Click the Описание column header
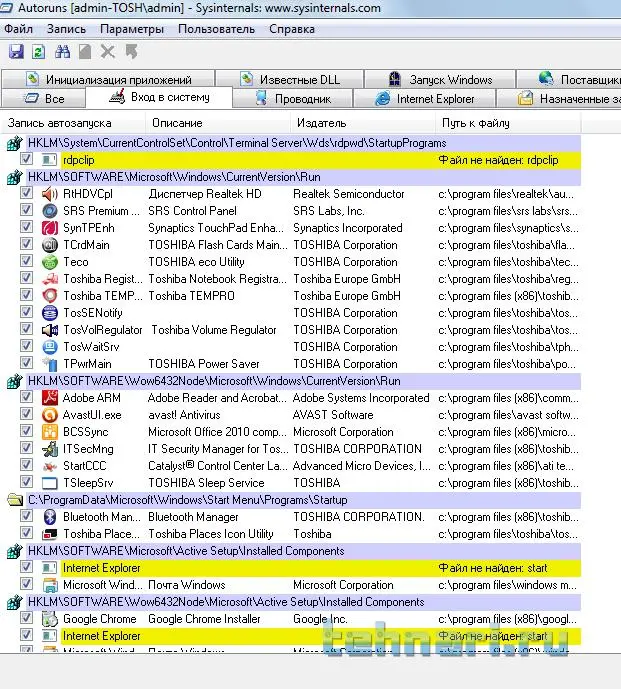Image resolution: width=621 pixels, height=689 pixels. click(x=177, y=123)
